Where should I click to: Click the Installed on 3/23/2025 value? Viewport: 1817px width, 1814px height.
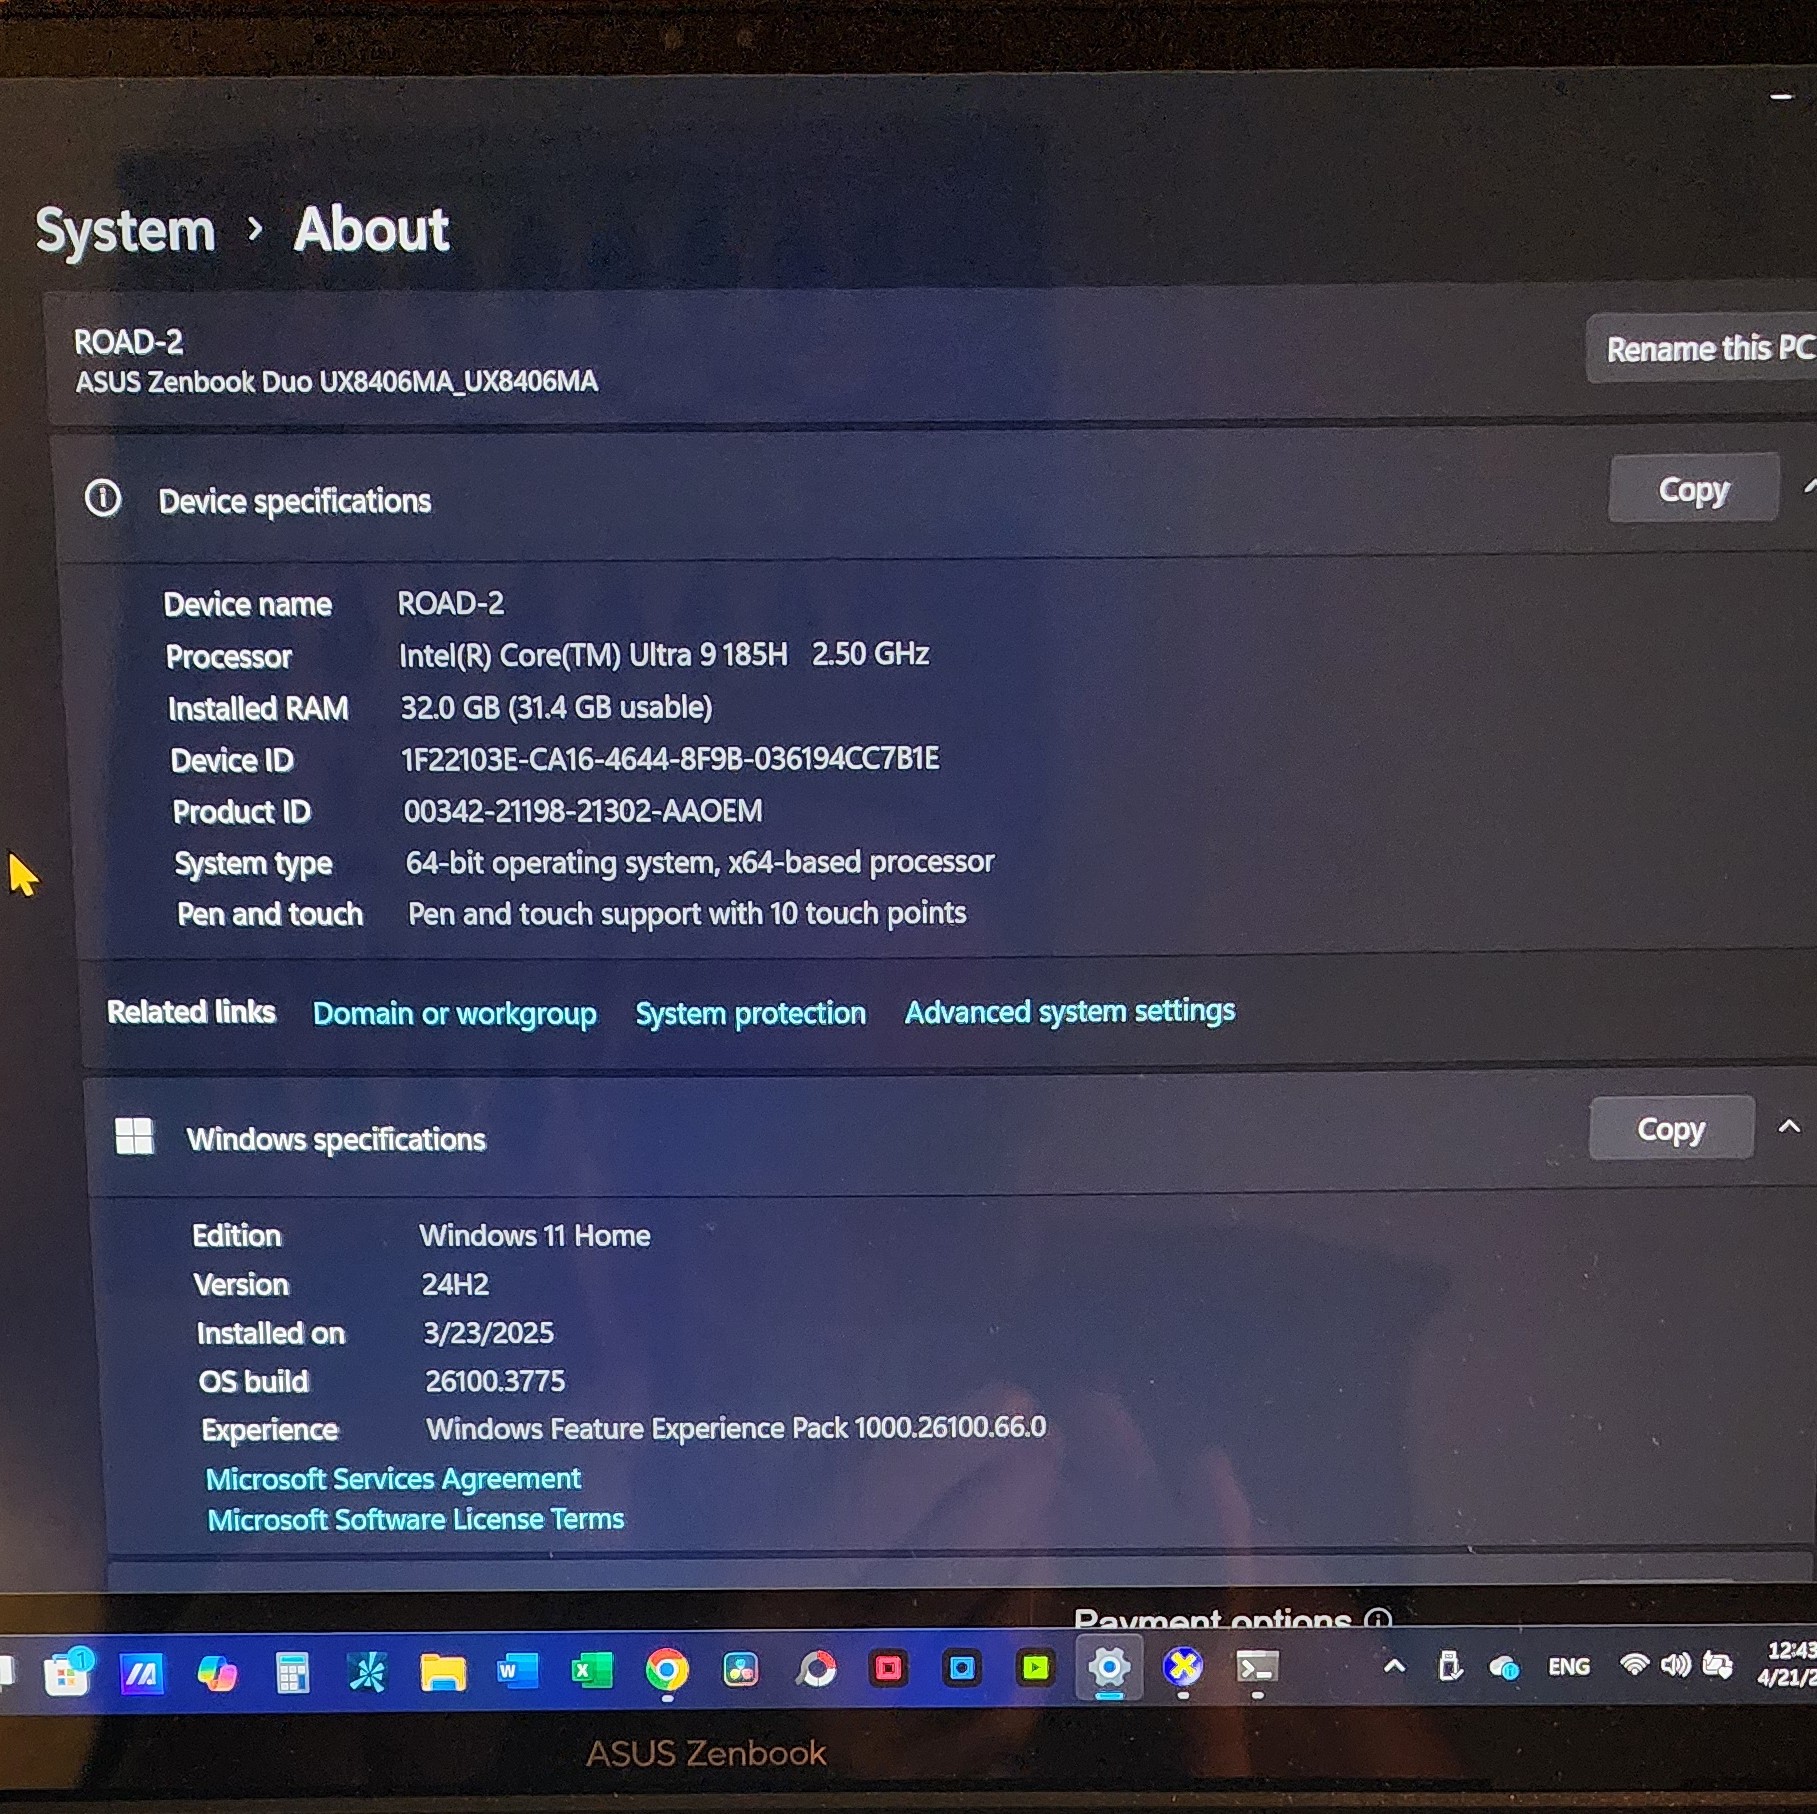(488, 1332)
